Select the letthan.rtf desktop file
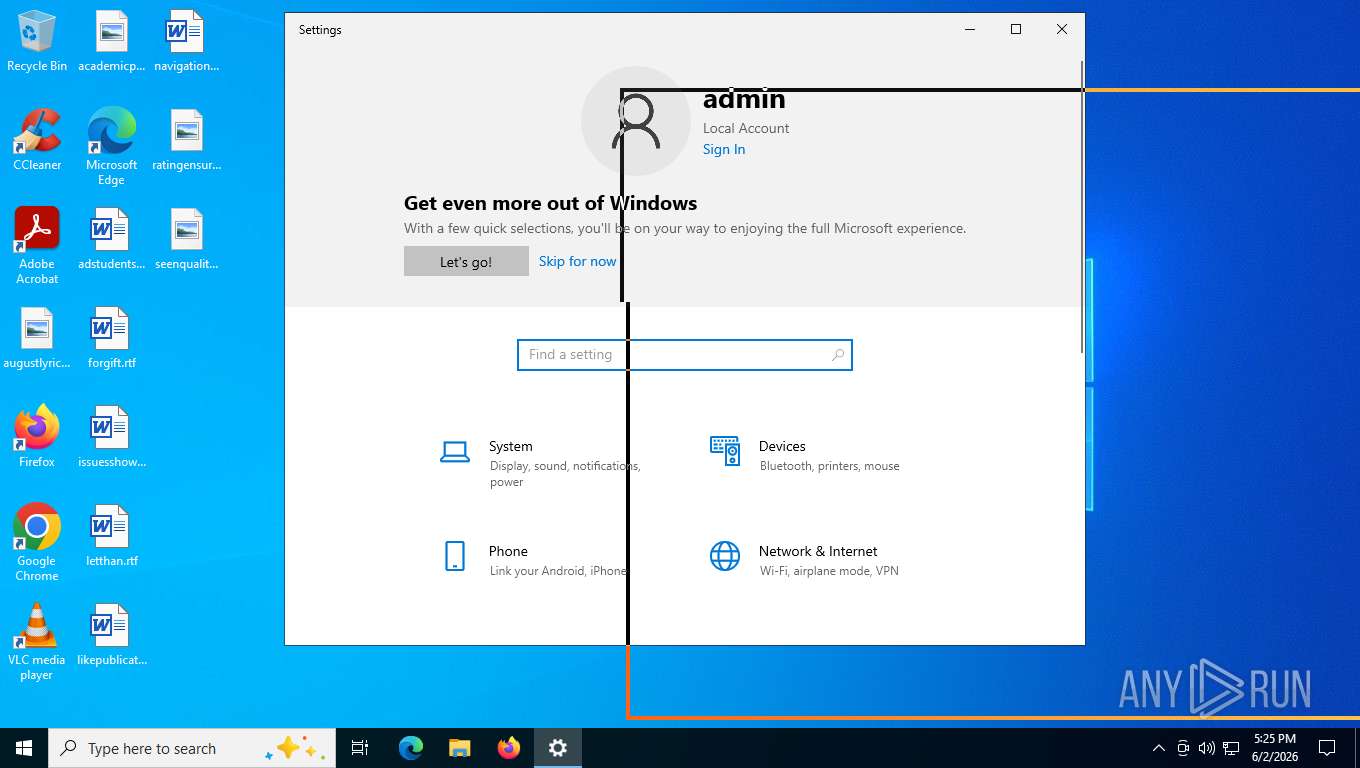 (x=111, y=536)
